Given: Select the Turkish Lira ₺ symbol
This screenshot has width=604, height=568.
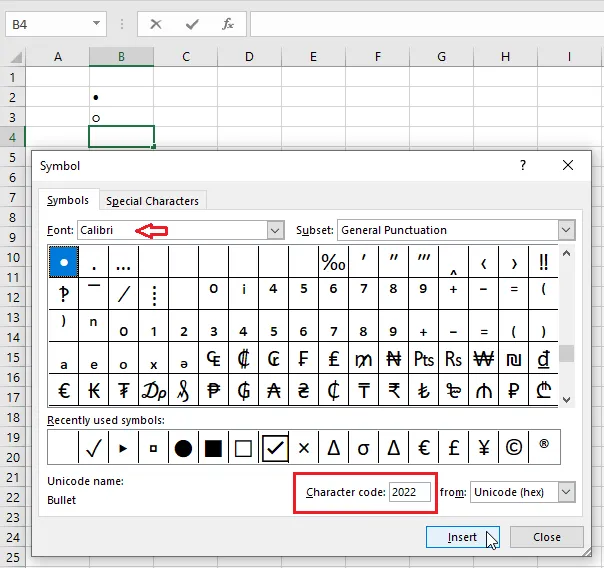Looking at the screenshot, I should (x=424, y=390).
